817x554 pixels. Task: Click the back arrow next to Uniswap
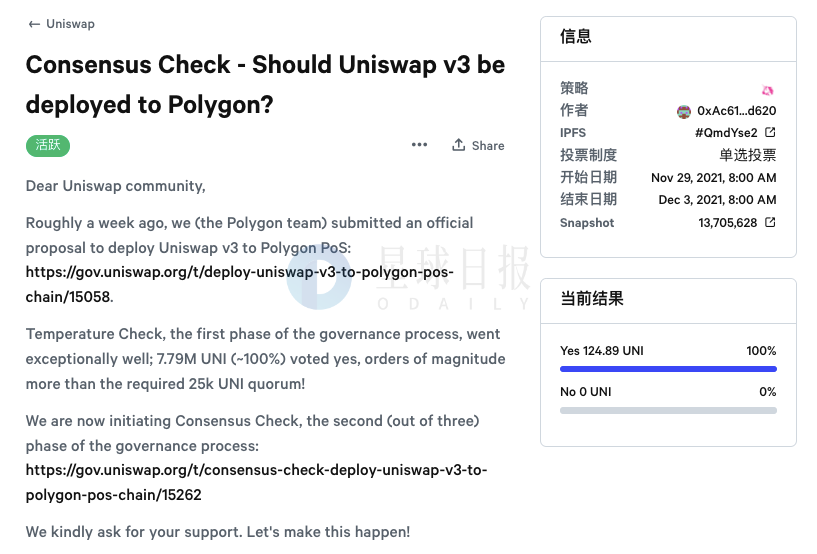[34, 24]
